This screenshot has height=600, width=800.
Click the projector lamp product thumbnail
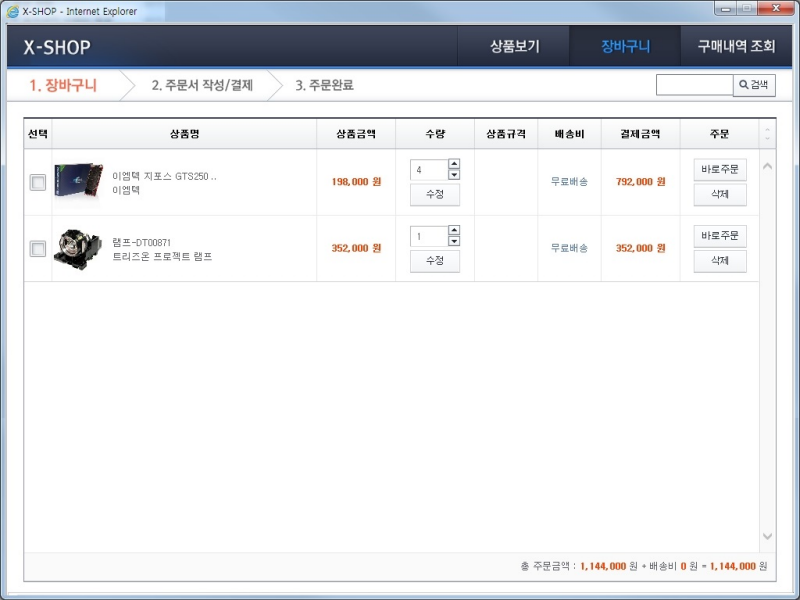(78, 248)
